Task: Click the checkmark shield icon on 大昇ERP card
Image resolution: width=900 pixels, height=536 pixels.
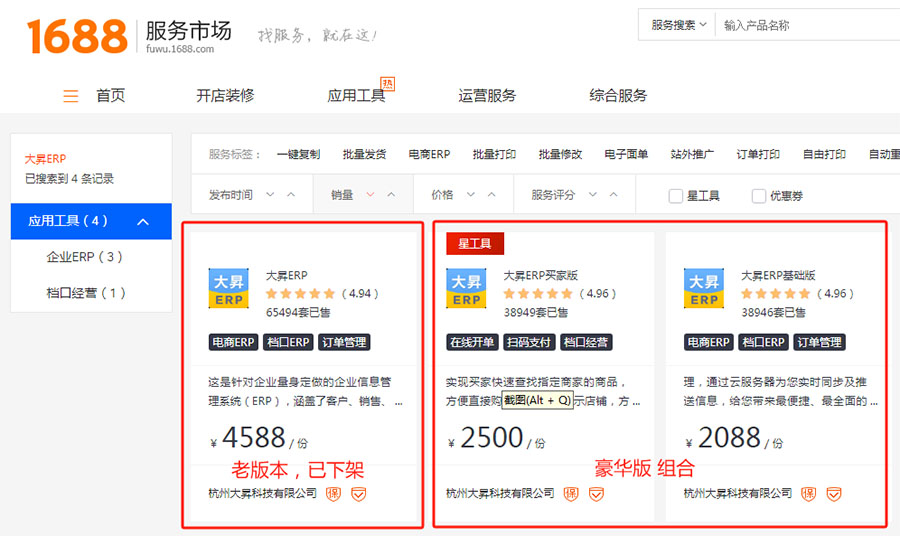Action: pyautogui.click(x=359, y=494)
